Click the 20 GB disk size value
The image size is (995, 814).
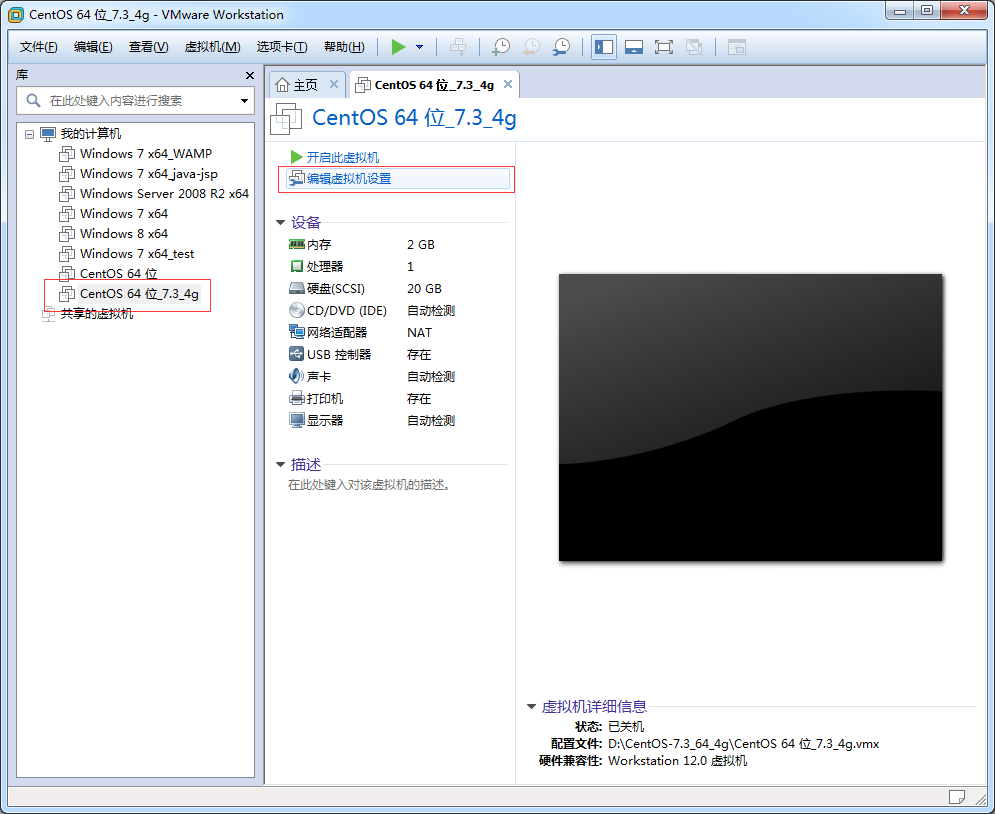[x=425, y=289]
